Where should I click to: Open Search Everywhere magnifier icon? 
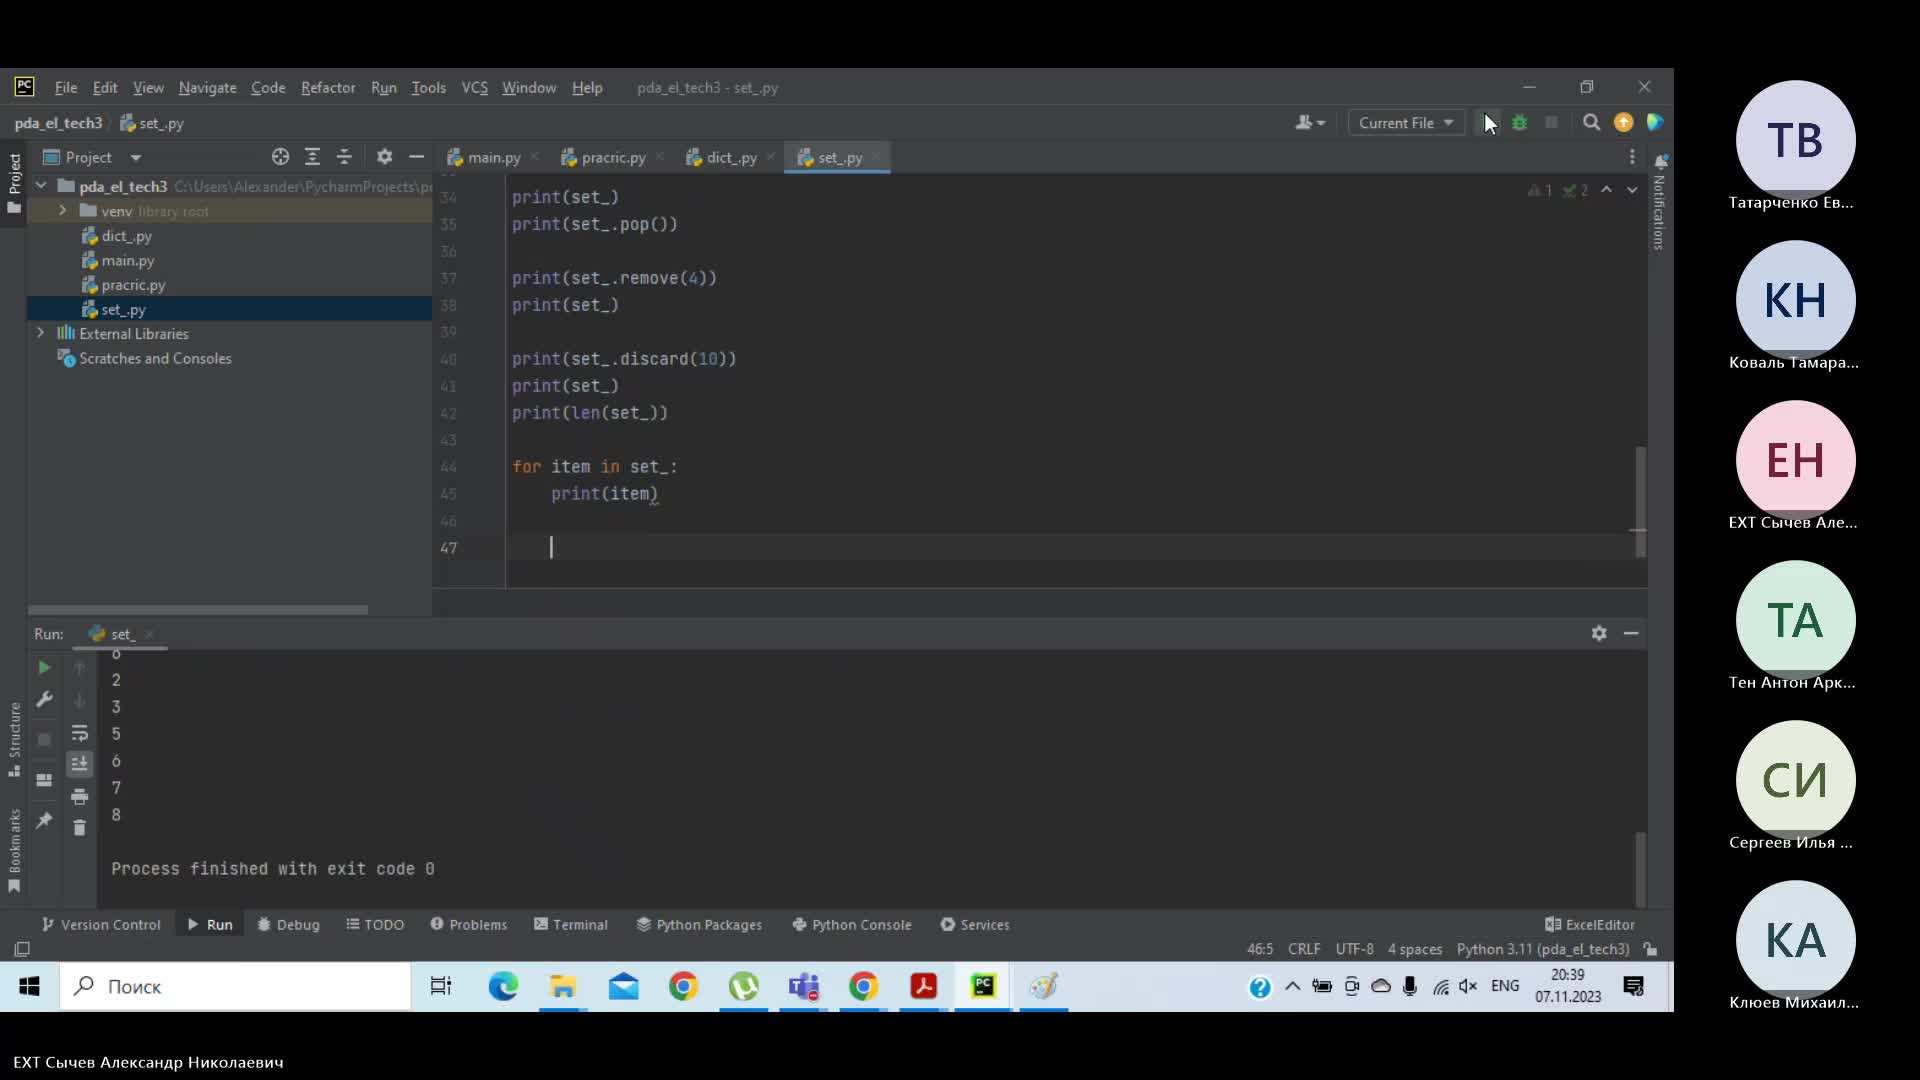[x=1591, y=122]
